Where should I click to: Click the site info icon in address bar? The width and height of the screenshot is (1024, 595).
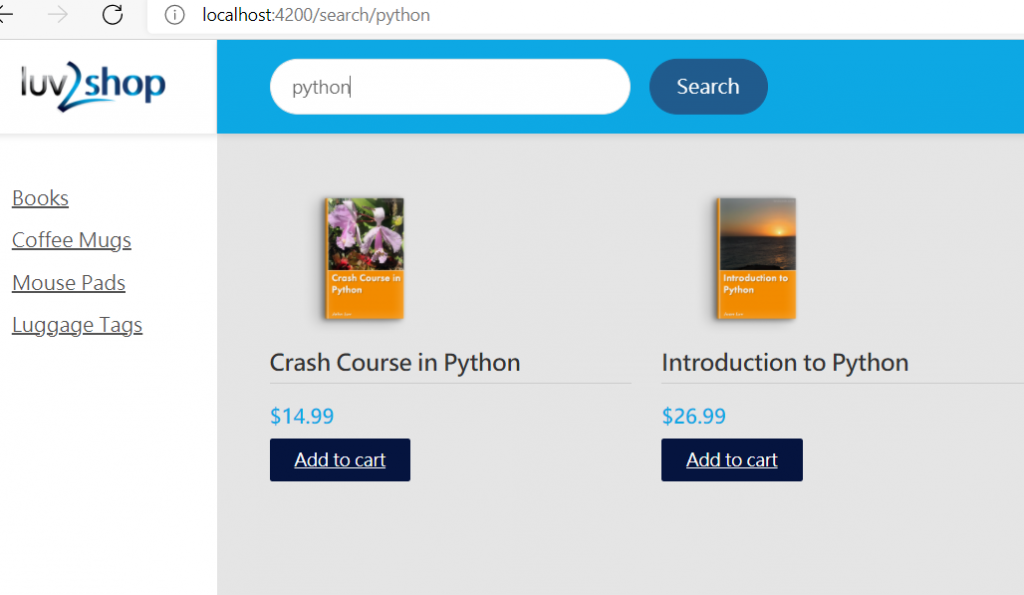[175, 16]
